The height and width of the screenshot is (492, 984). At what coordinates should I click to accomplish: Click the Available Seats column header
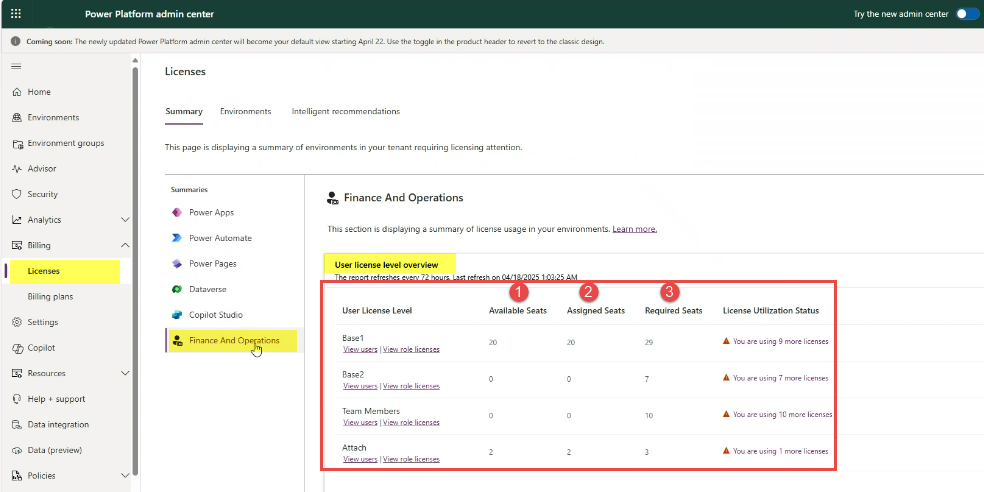coord(518,310)
